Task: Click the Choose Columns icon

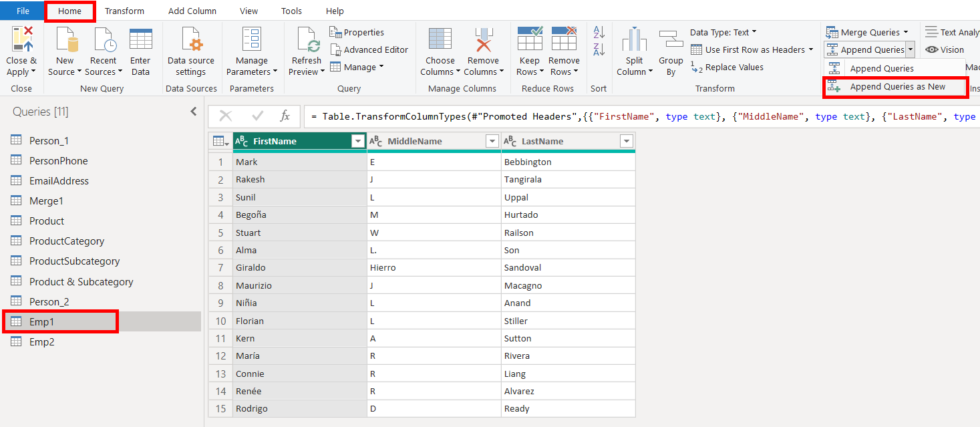Action: (x=440, y=39)
